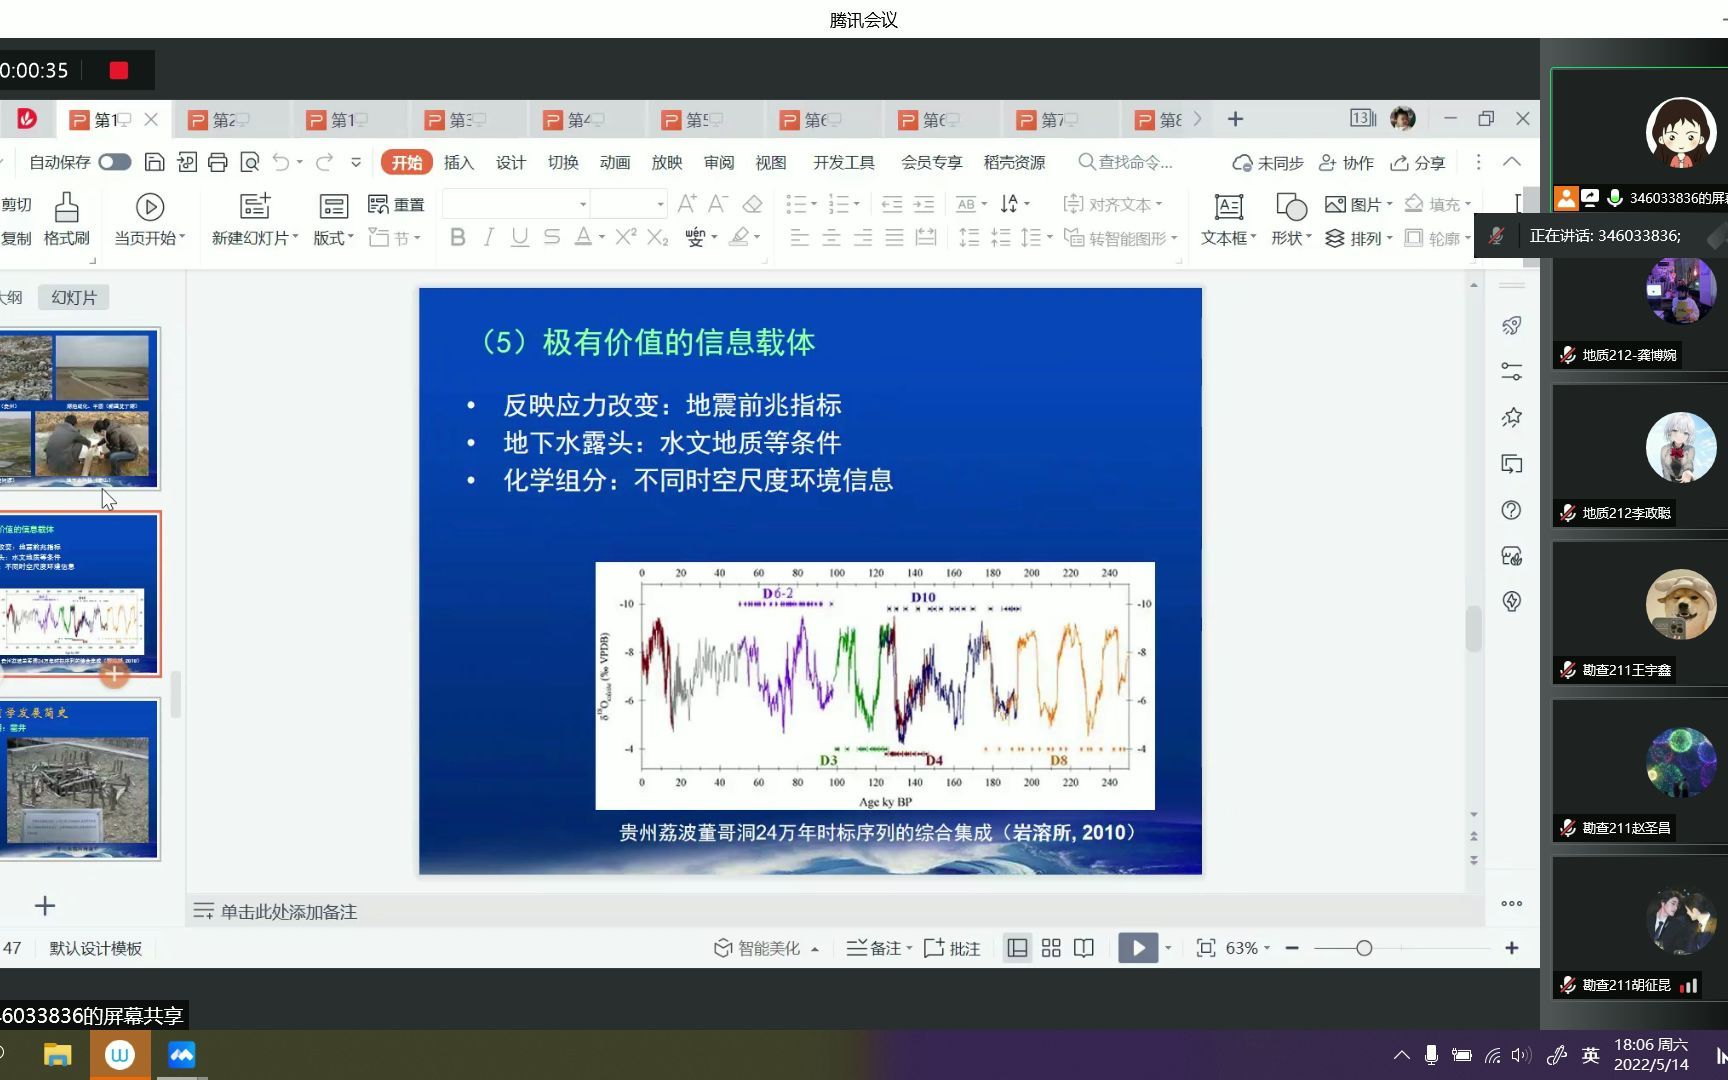
Task: Open the Start (开始) ribbon tab
Action: coord(406,162)
